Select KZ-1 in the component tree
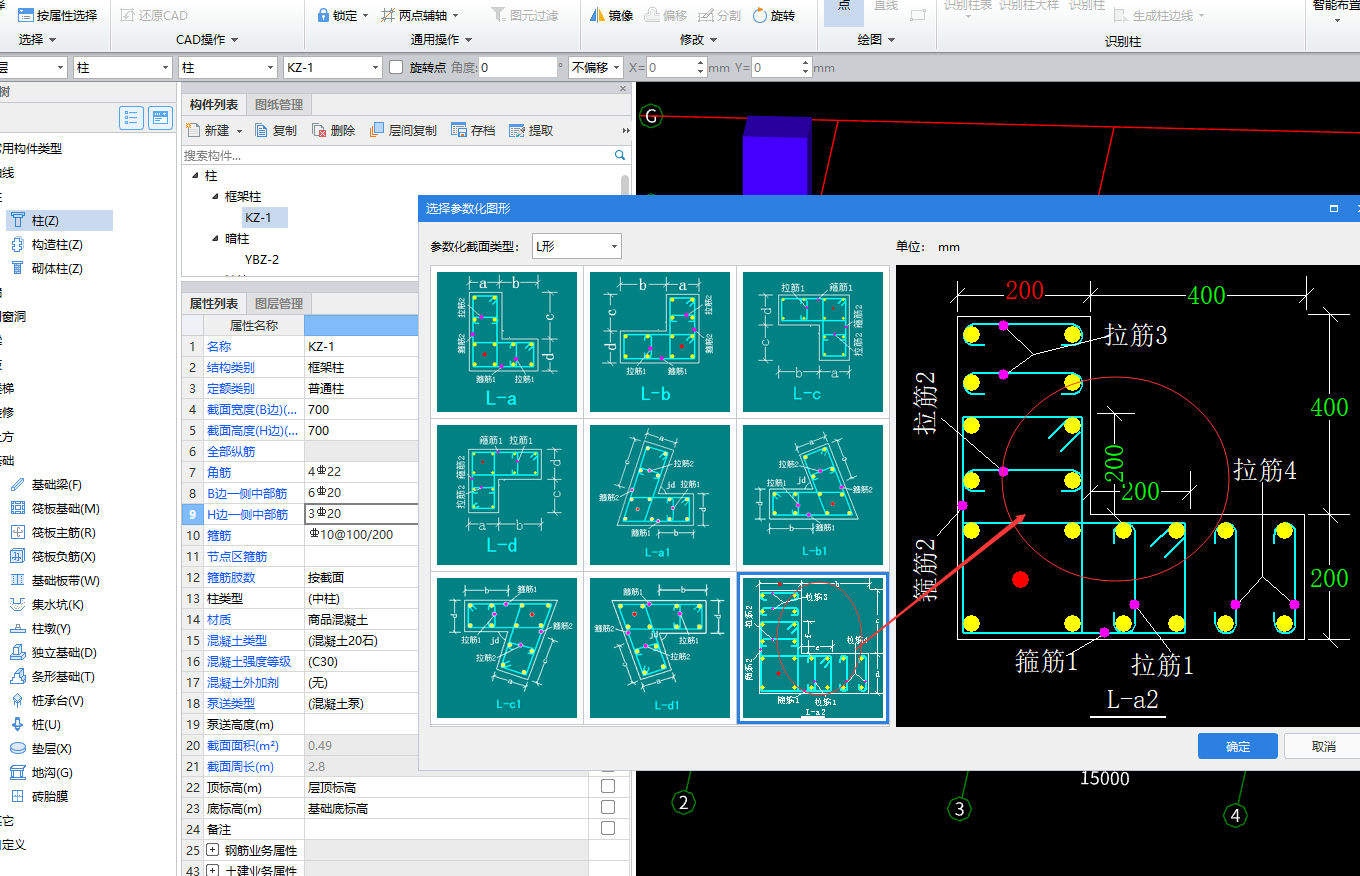 [x=265, y=217]
